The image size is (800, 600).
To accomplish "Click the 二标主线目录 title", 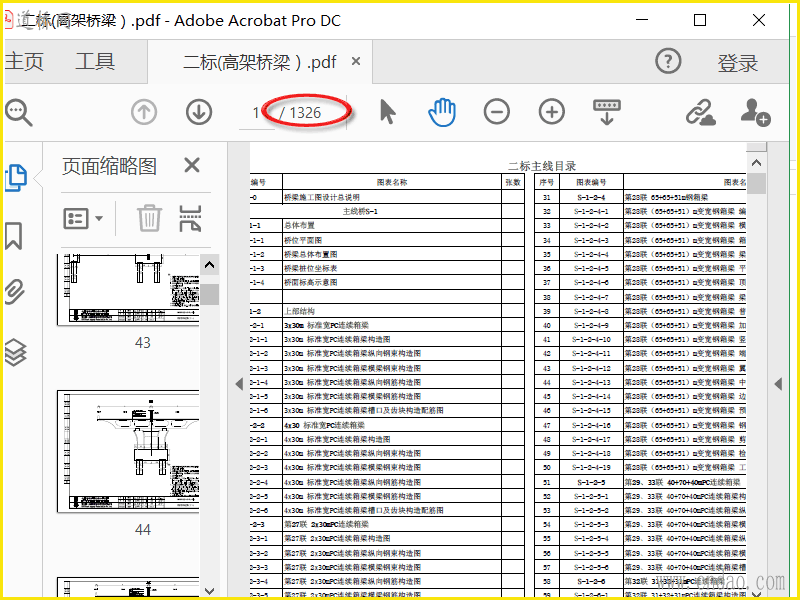I will [542, 166].
